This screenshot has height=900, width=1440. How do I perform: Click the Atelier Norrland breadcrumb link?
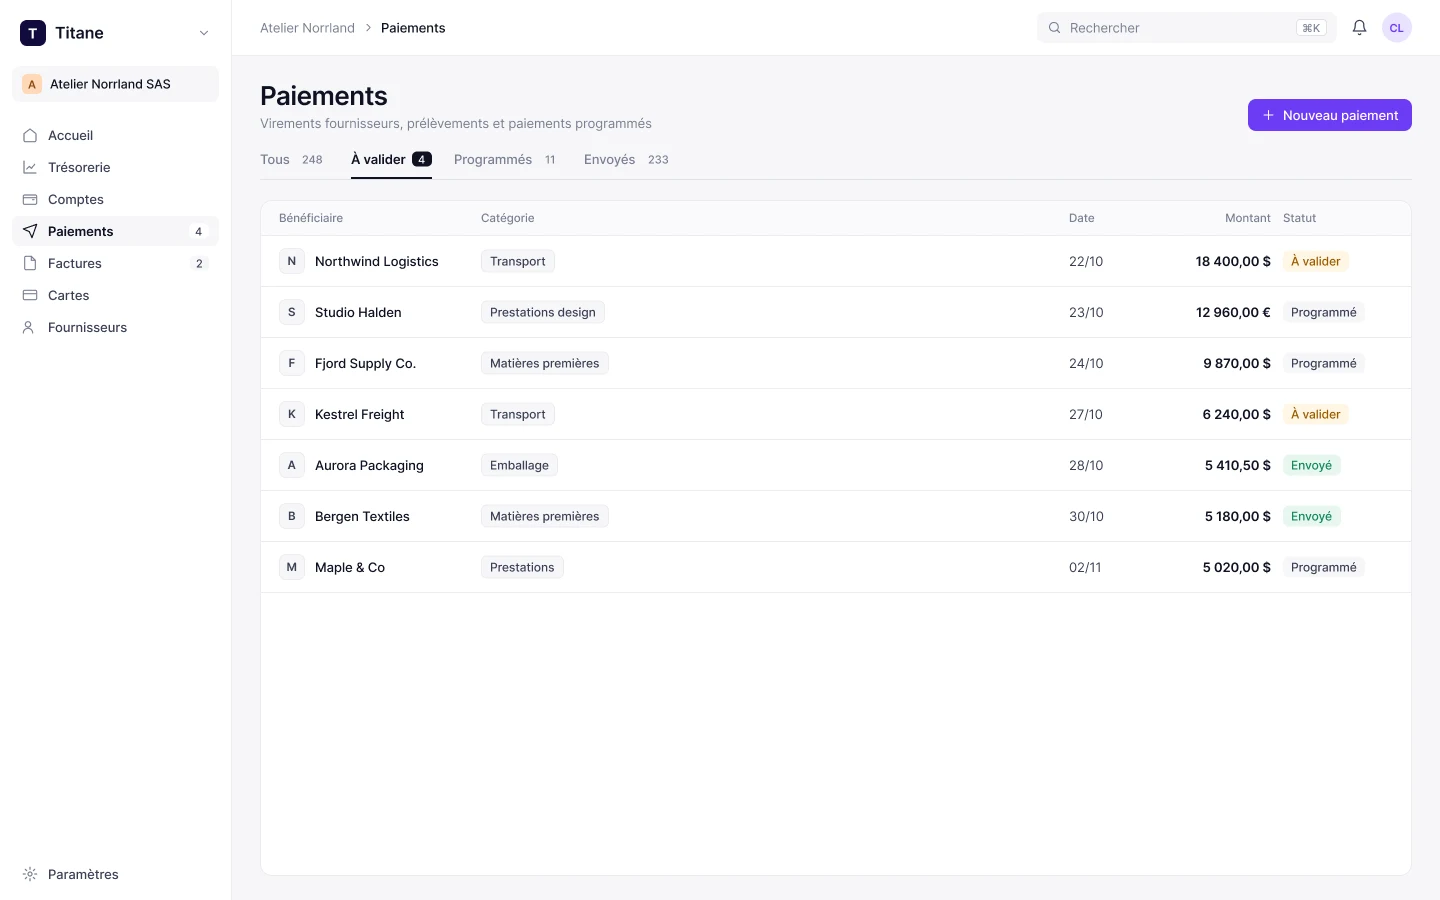coord(307,28)
